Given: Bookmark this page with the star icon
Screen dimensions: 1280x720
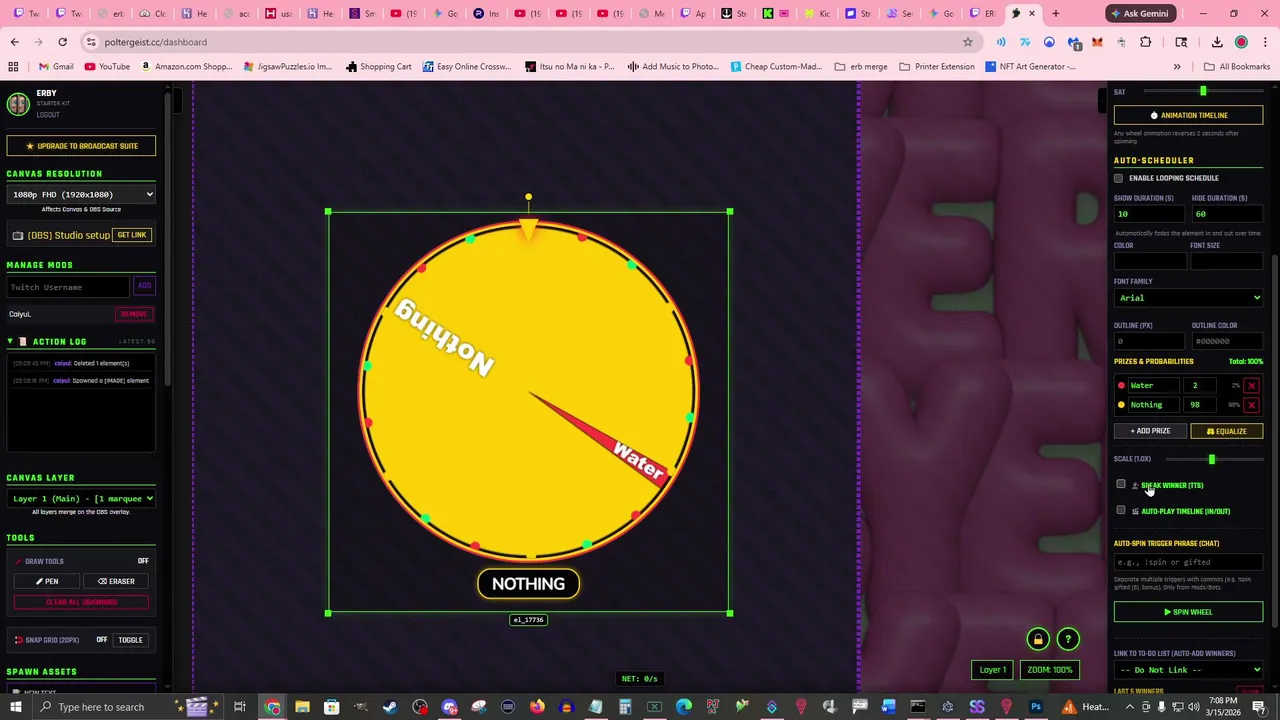Looking at the screenshot, I should point(967,42).
